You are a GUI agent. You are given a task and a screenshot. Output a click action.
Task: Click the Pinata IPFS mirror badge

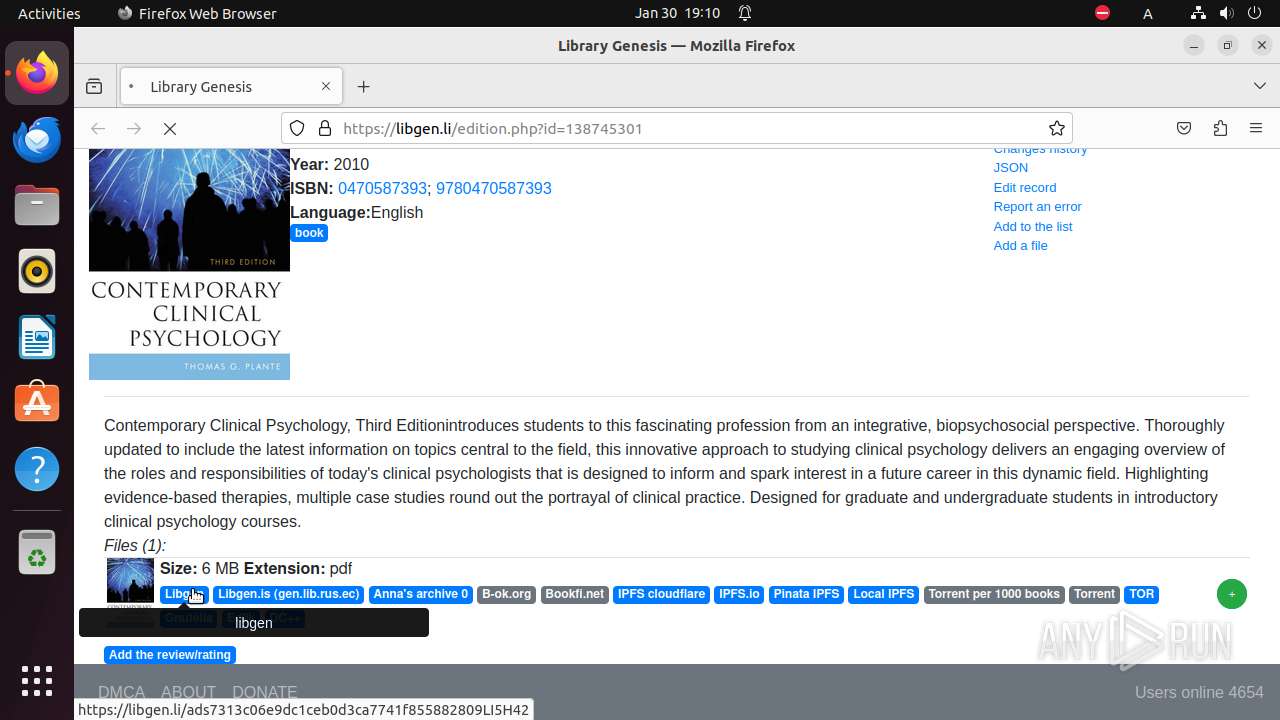tap(807, 594)
